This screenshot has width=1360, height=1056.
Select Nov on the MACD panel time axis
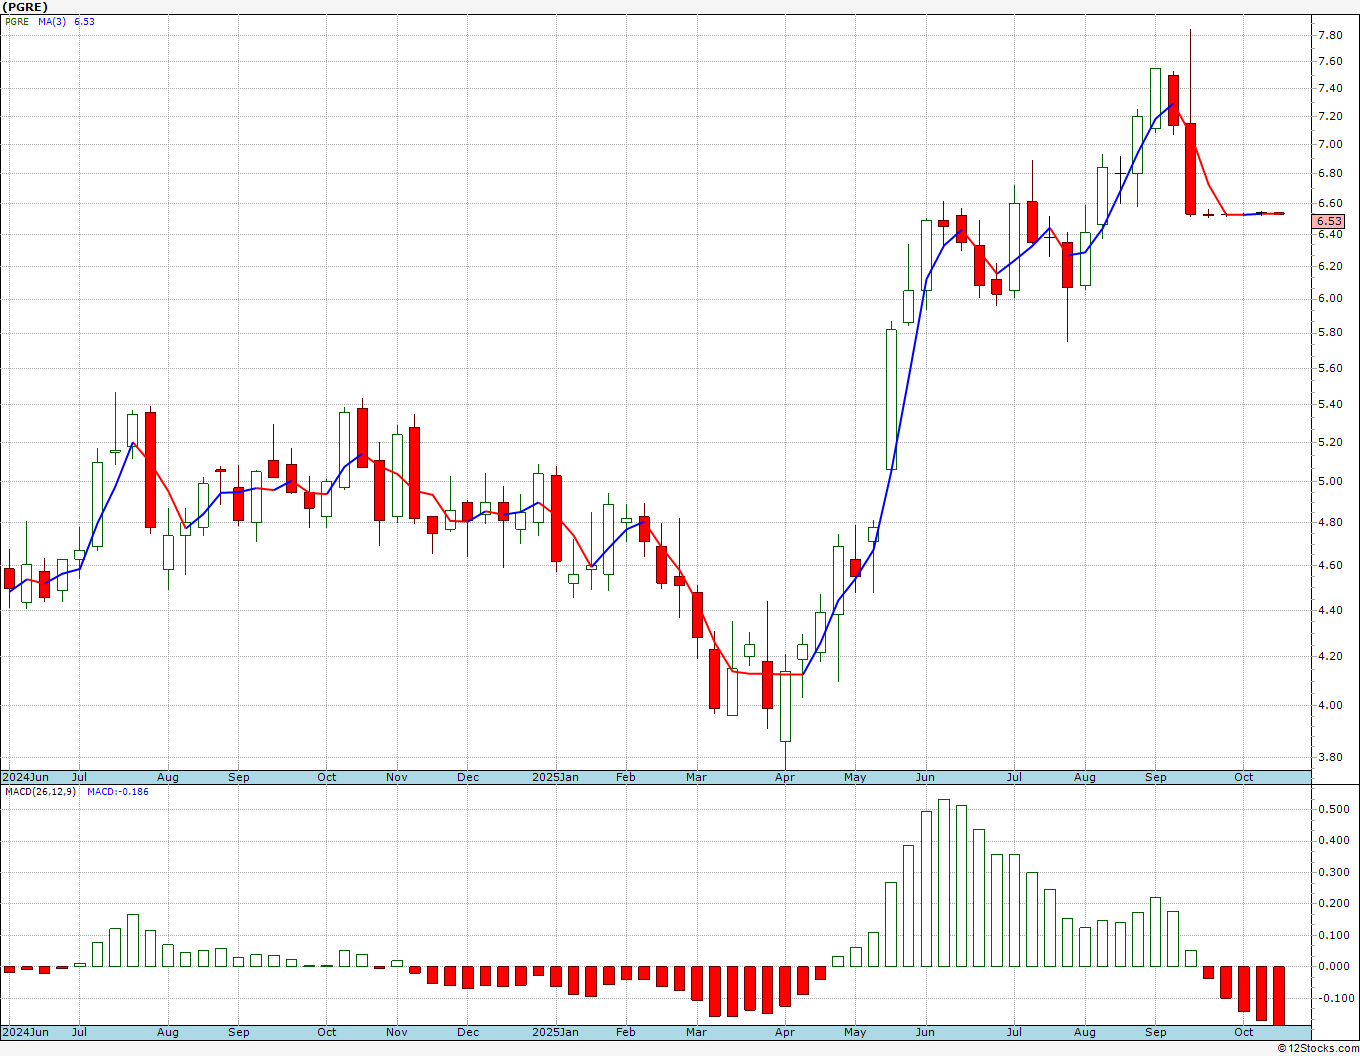point(397,1032)
